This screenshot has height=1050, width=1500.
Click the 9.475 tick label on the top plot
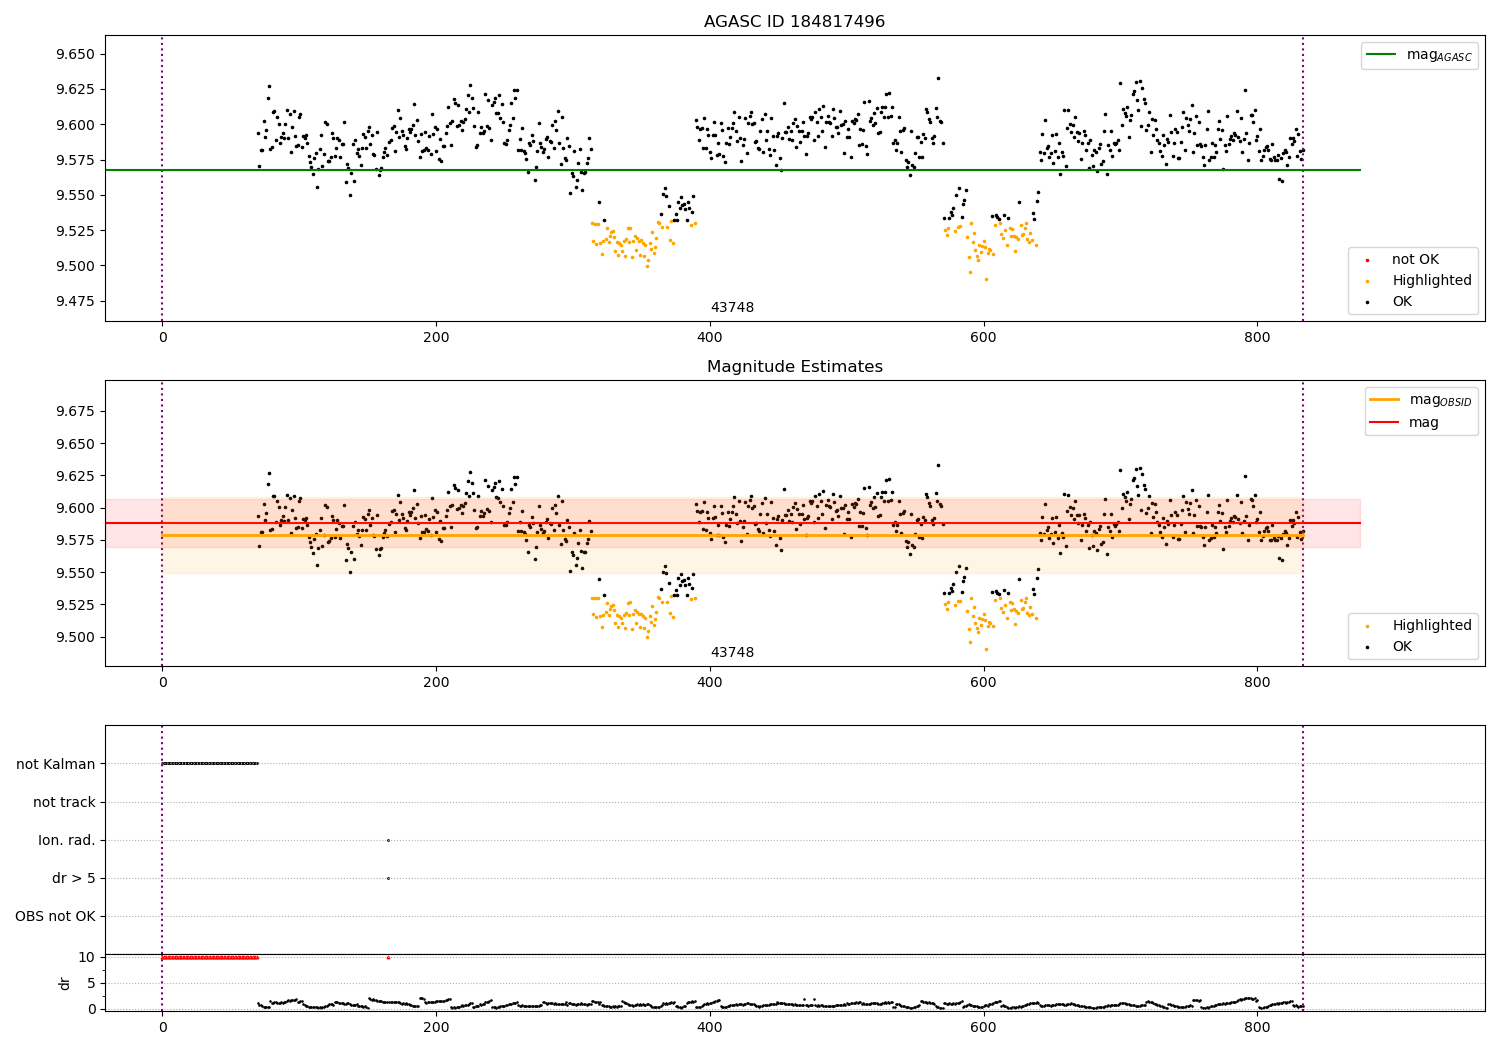tap(76, 301)
